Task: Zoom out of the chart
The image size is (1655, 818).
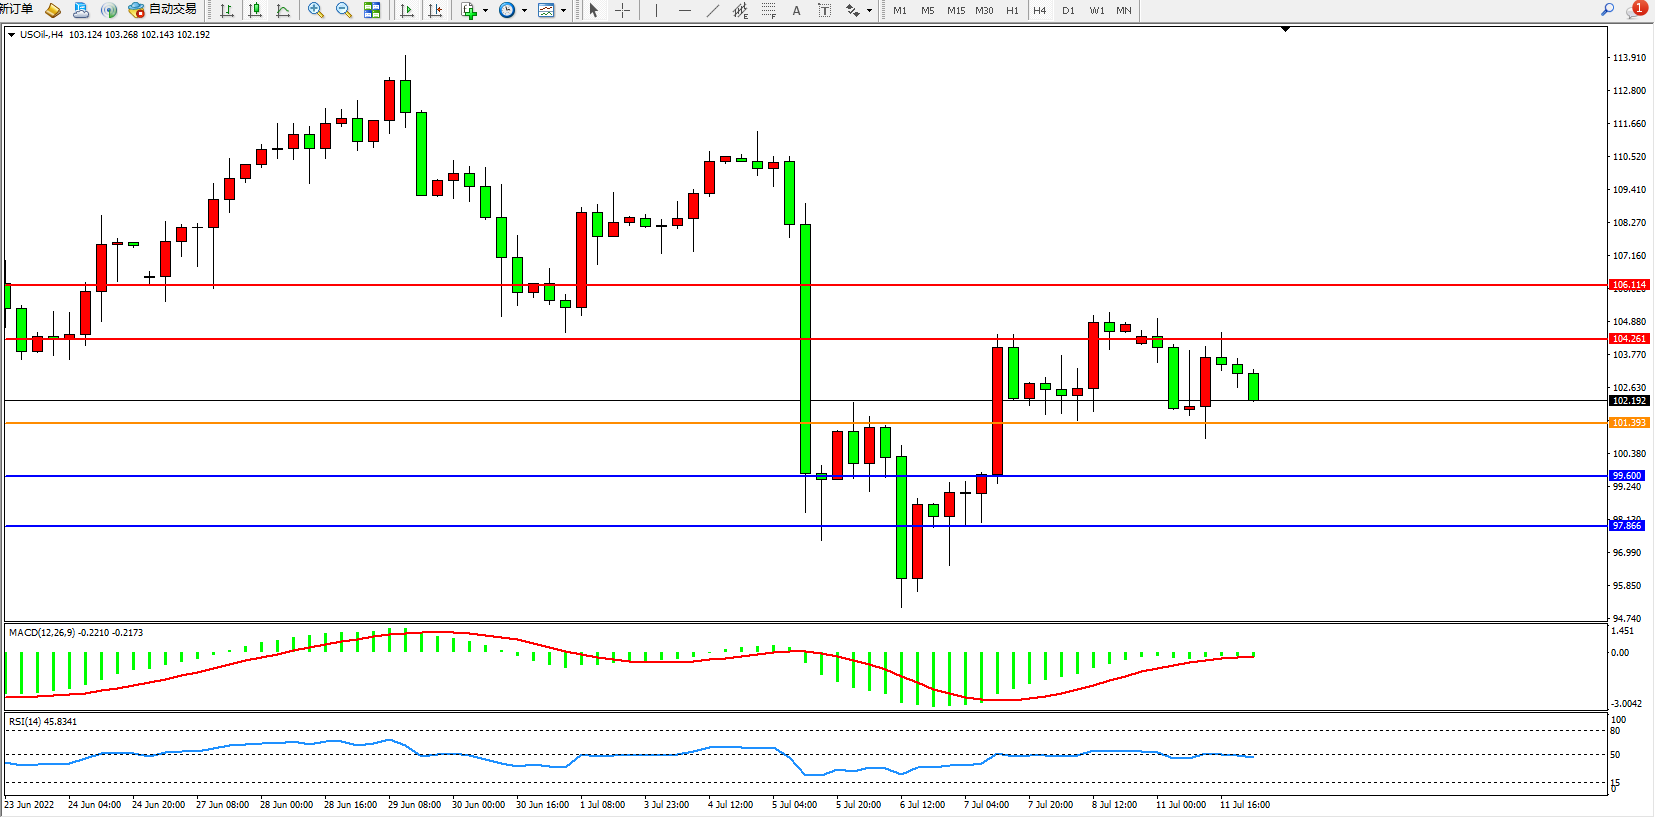Action: click(344, 10)
